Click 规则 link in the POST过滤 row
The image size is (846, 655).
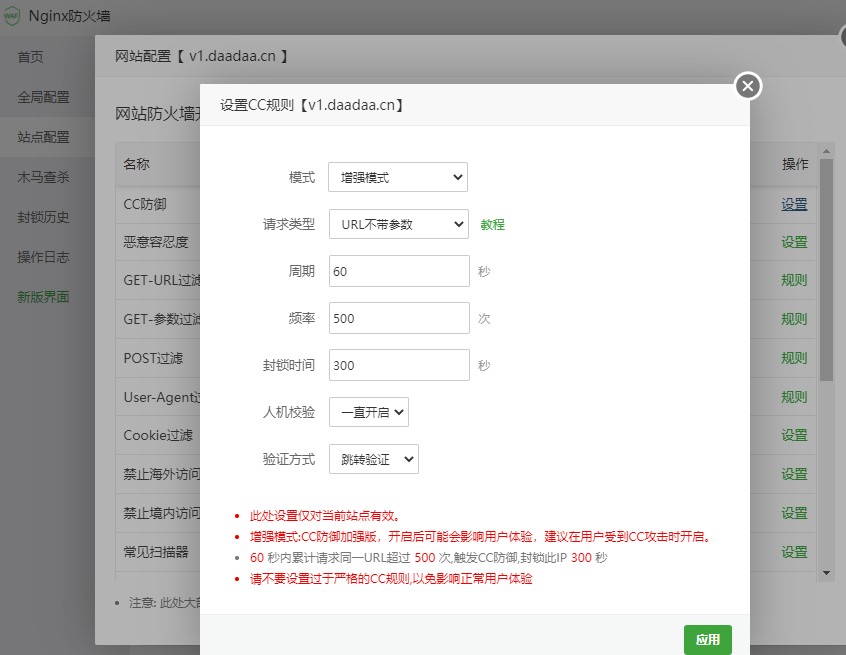794,358
